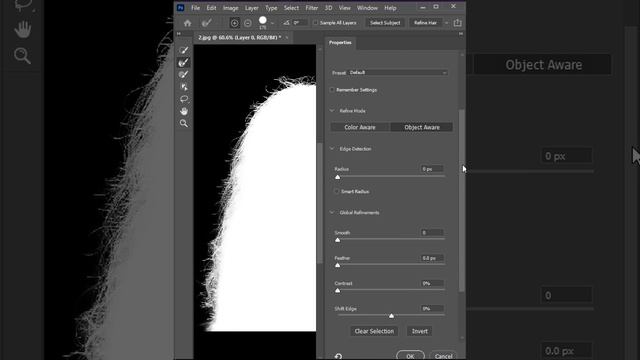
Task: Open the Select menu
Action: (291, 8)
